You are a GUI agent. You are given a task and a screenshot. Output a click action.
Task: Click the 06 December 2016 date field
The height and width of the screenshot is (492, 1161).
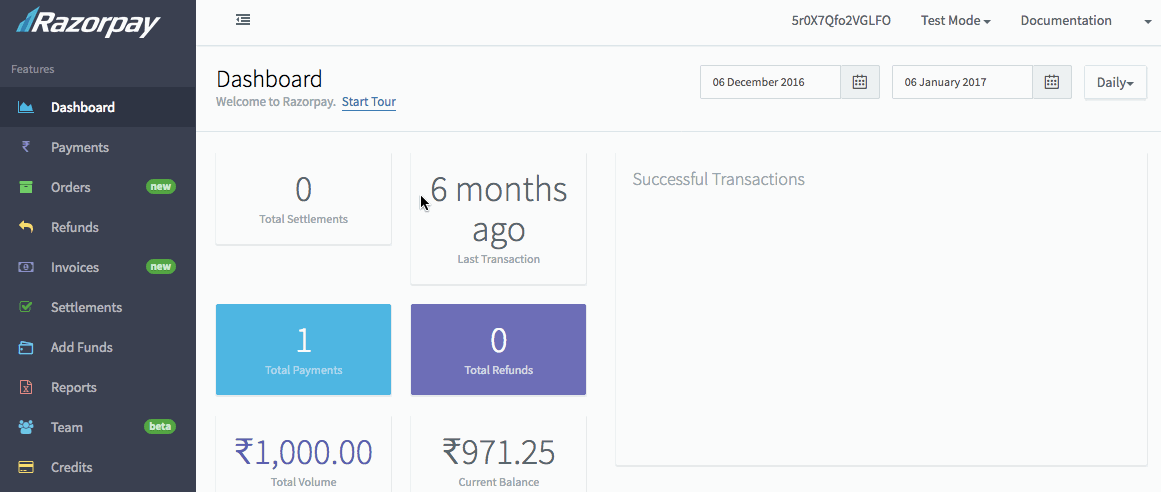click(x=770, y=82)
